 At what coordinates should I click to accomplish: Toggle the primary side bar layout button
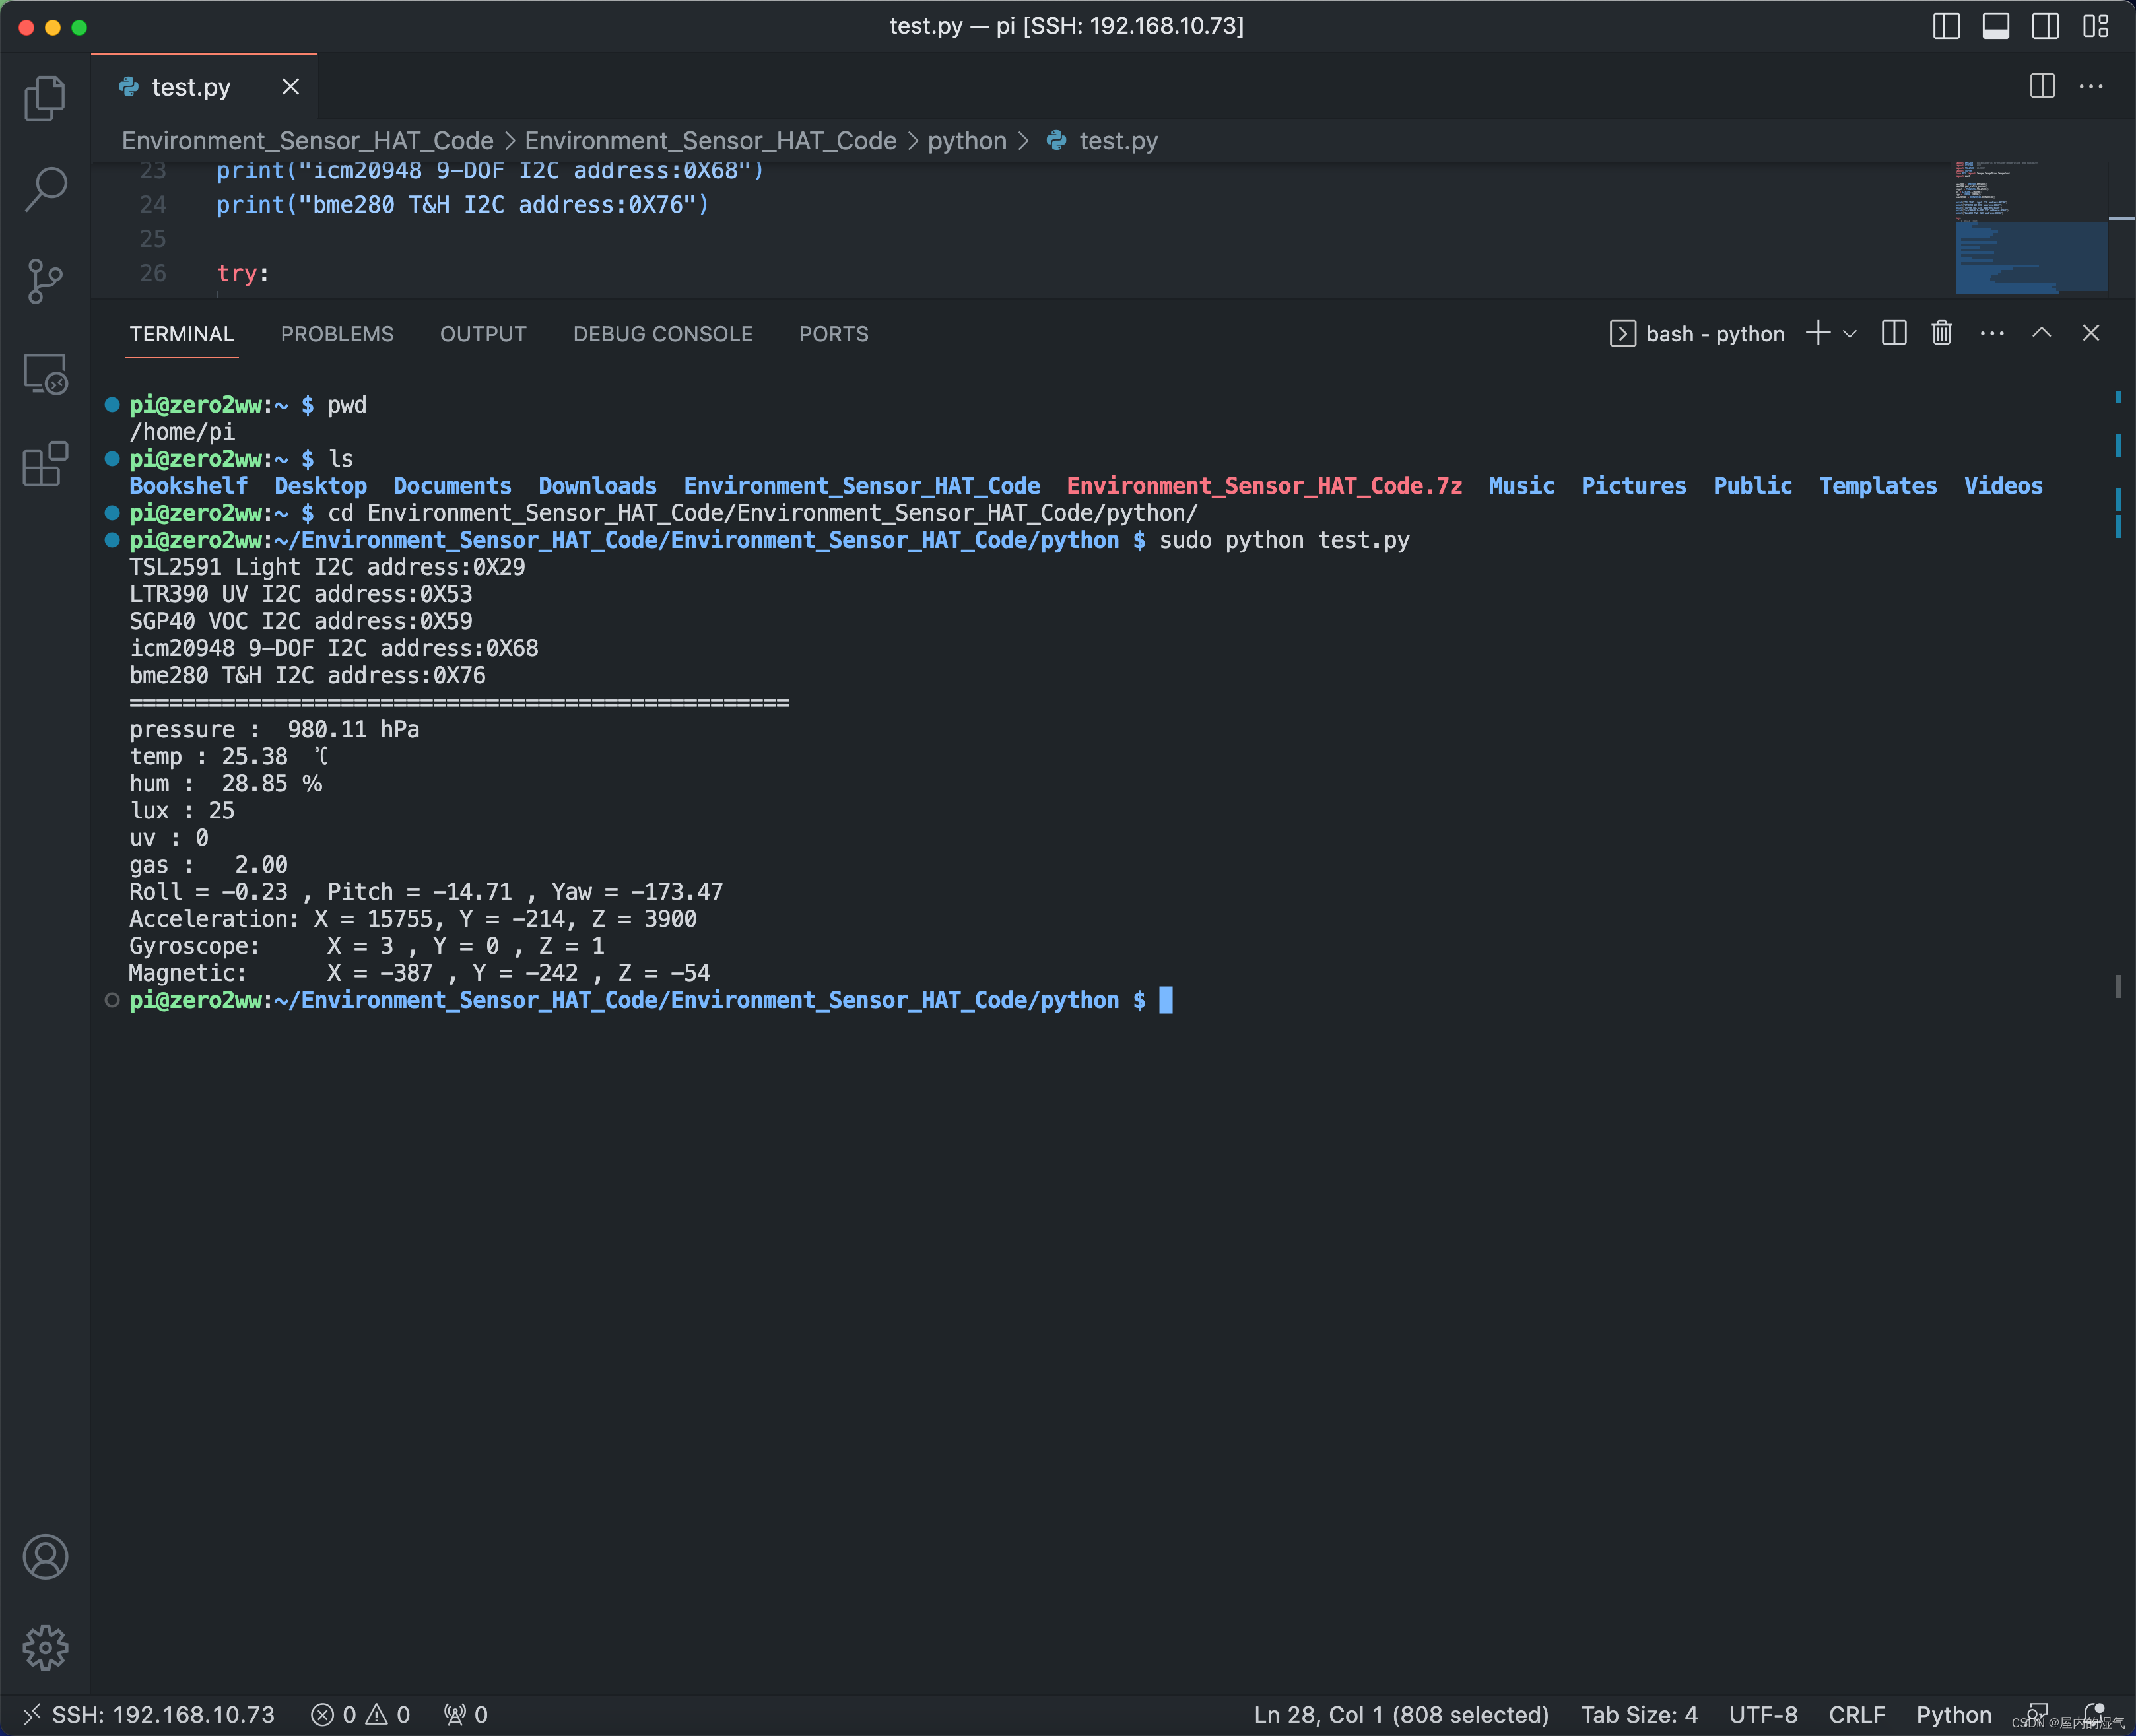click(1946, 26)
